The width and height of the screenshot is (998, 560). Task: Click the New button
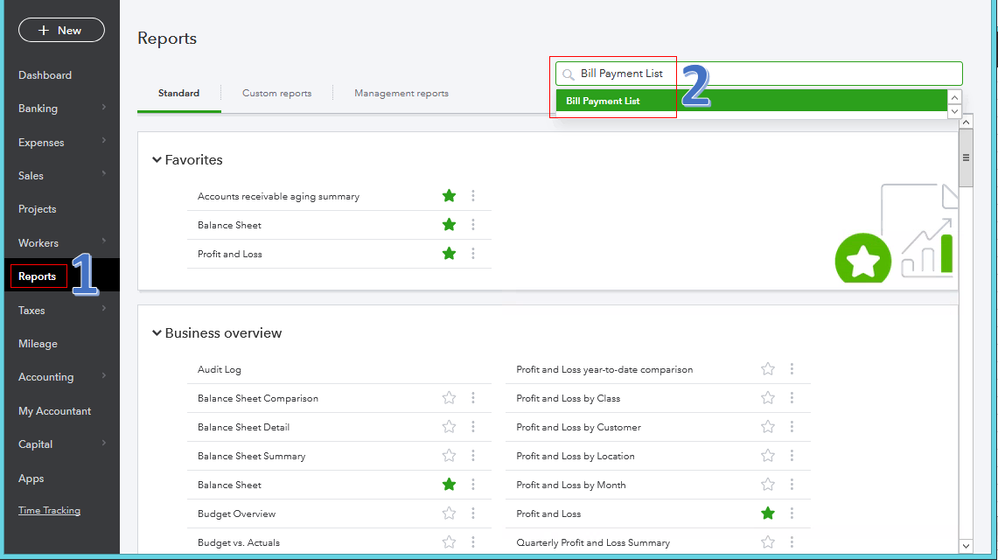click(x=61, y=30)
